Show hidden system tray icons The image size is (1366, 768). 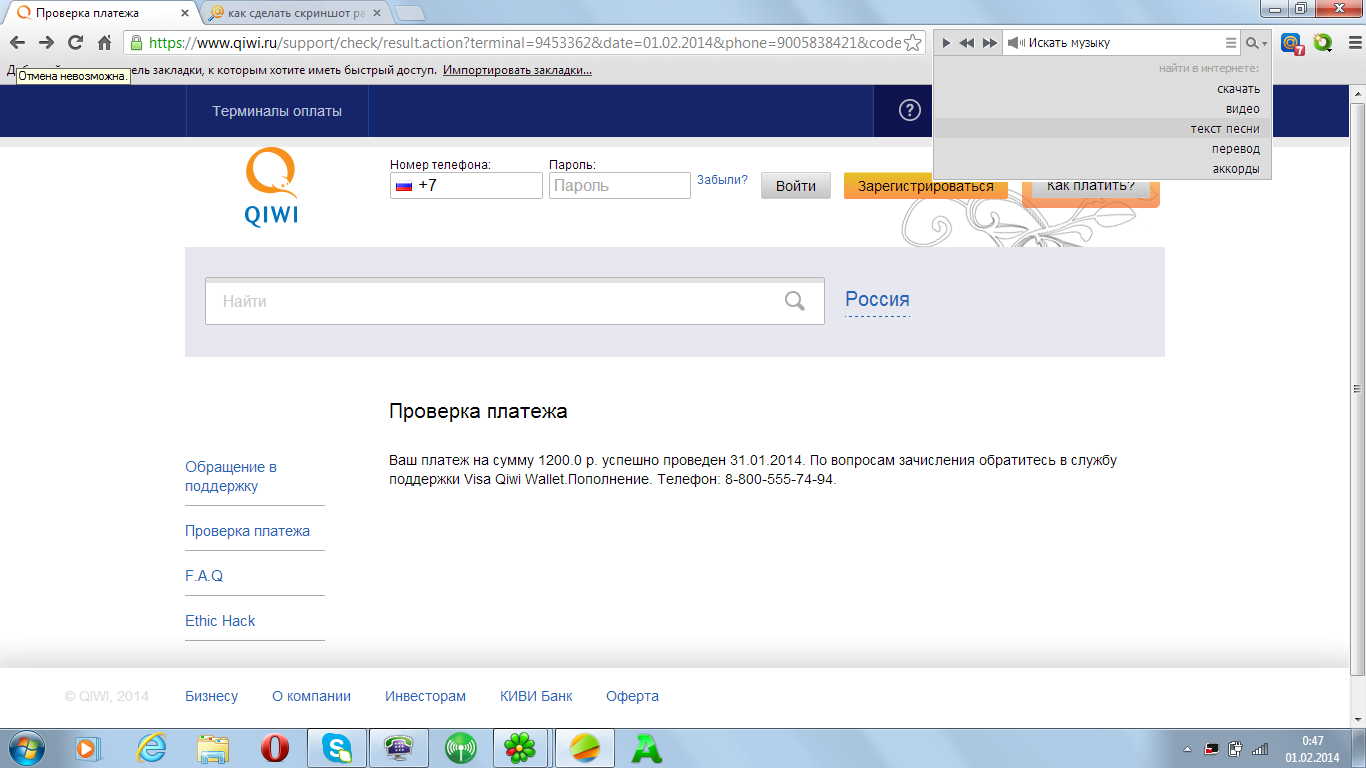pyautogui.click(x=1187, y=748)
